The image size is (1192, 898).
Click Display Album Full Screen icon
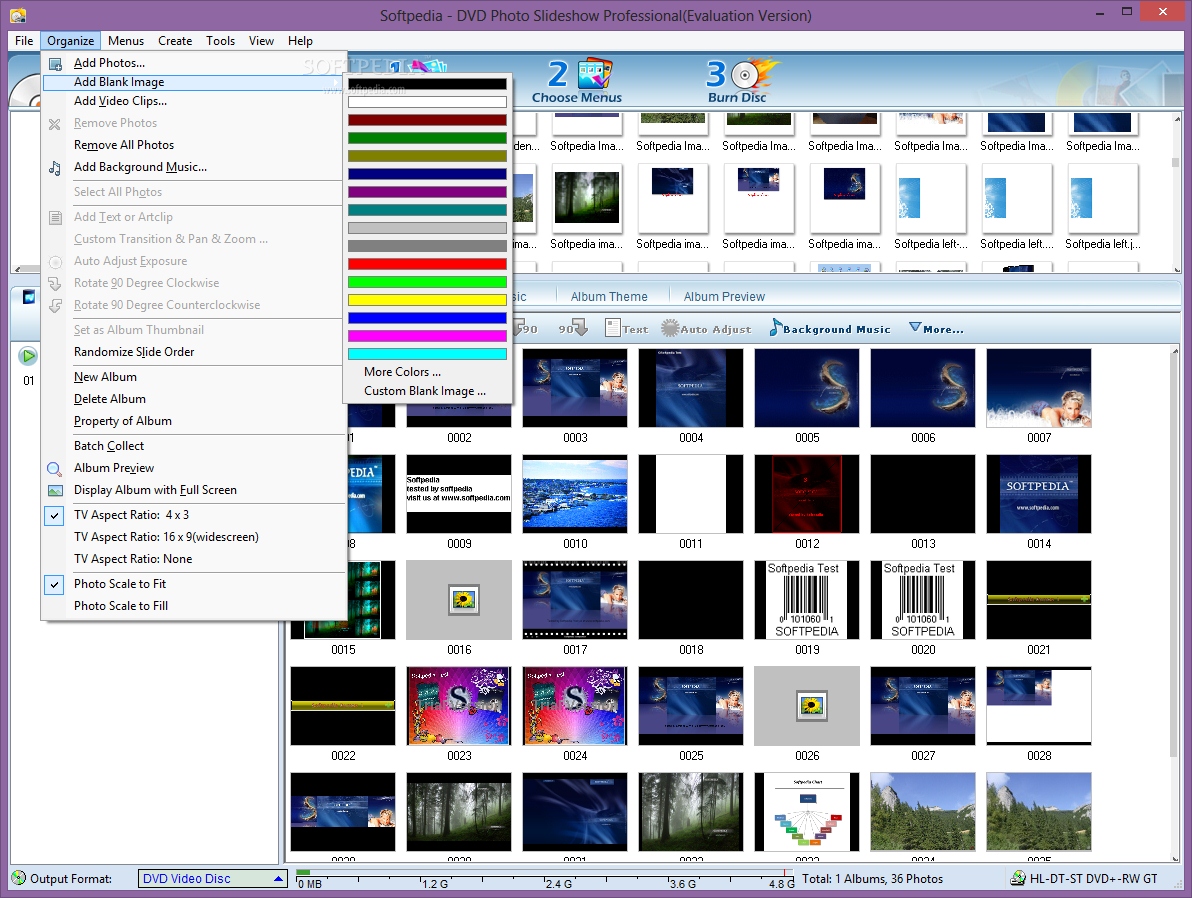[x=55, y=490]
